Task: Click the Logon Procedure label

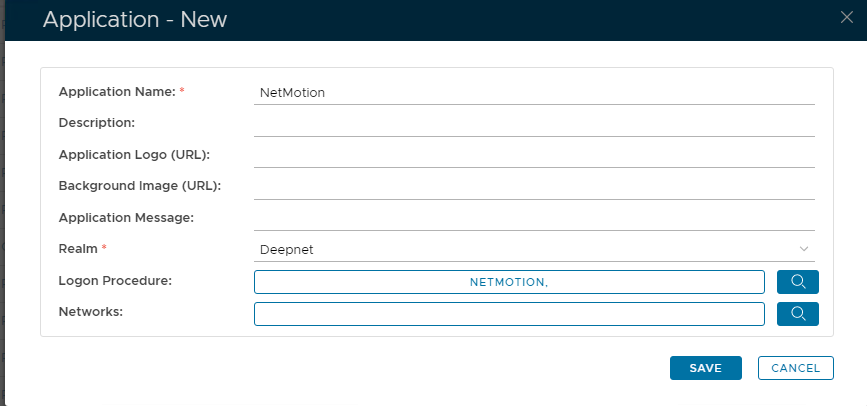Action: [x=115, y=280]
